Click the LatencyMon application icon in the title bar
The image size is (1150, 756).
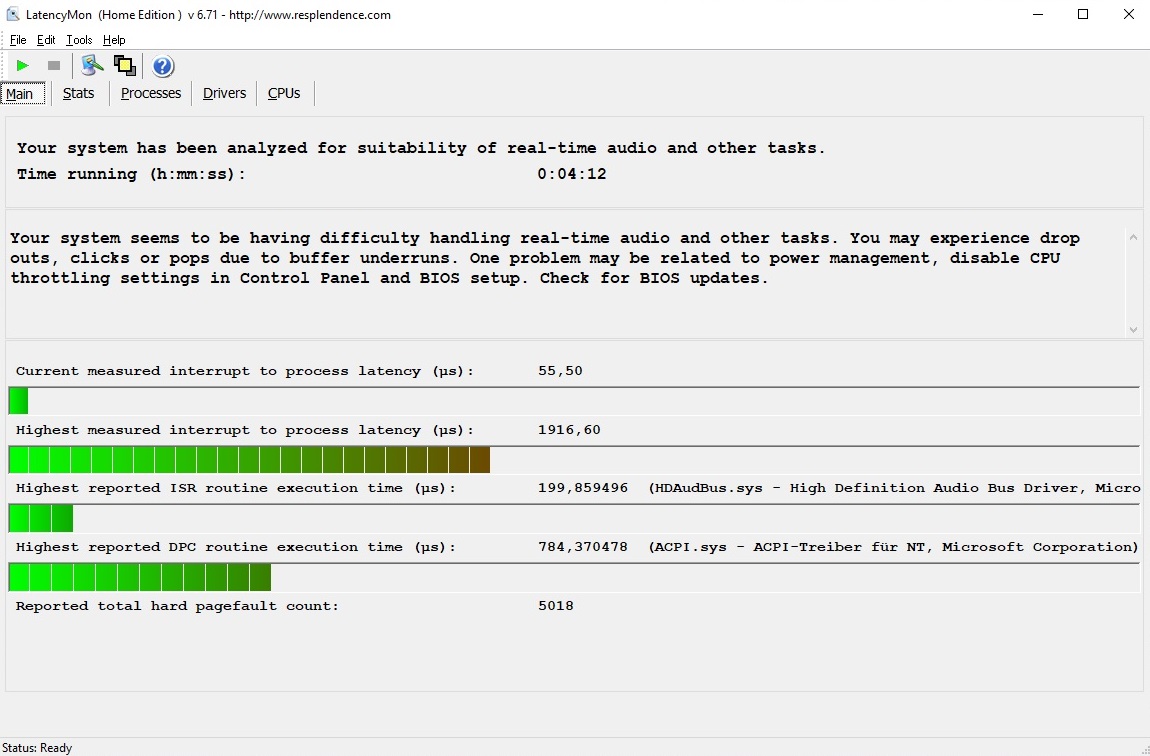click(x=12, y=14)
